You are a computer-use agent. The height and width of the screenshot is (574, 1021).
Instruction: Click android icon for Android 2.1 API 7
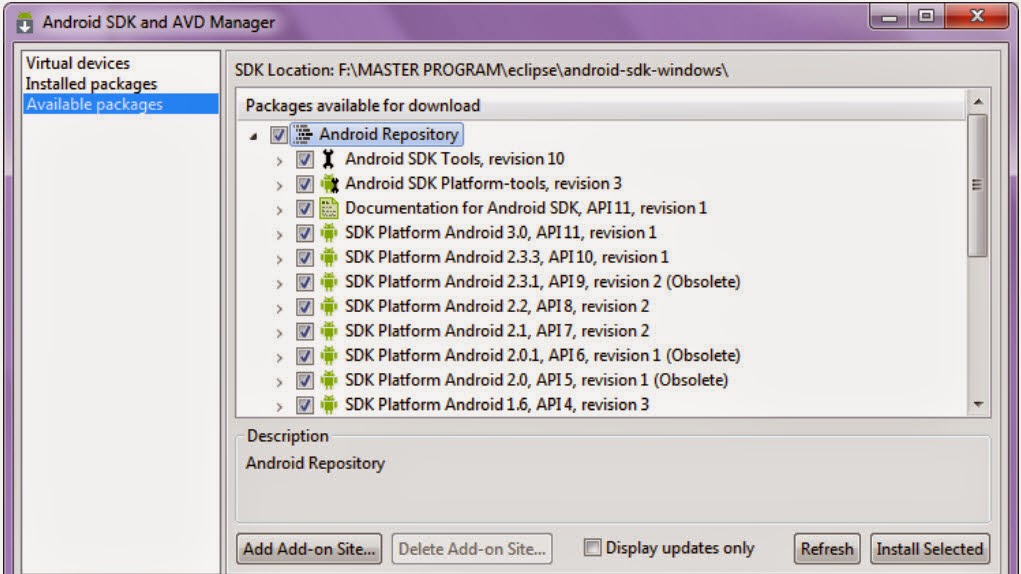click(x=329, y=331)
